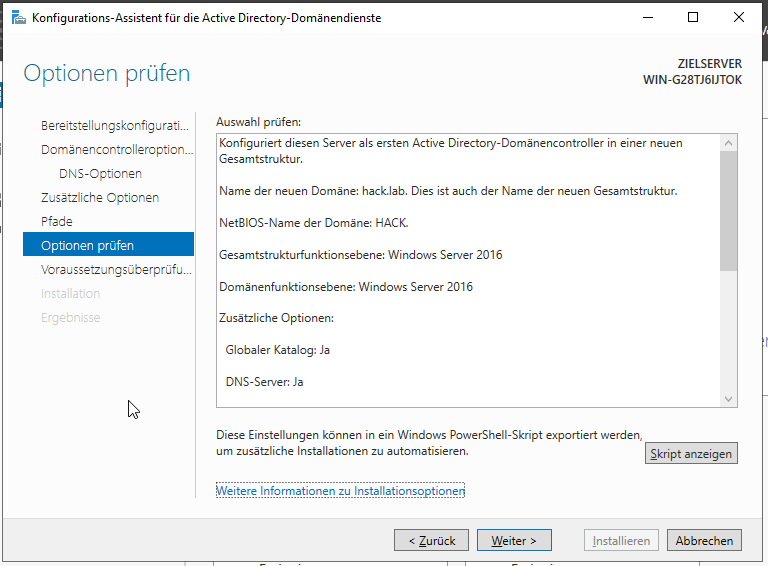The height and width of the screenshot is (566, 768).
Task: Click the wizard icon in the title bar
Action: (x=19, y=18)
